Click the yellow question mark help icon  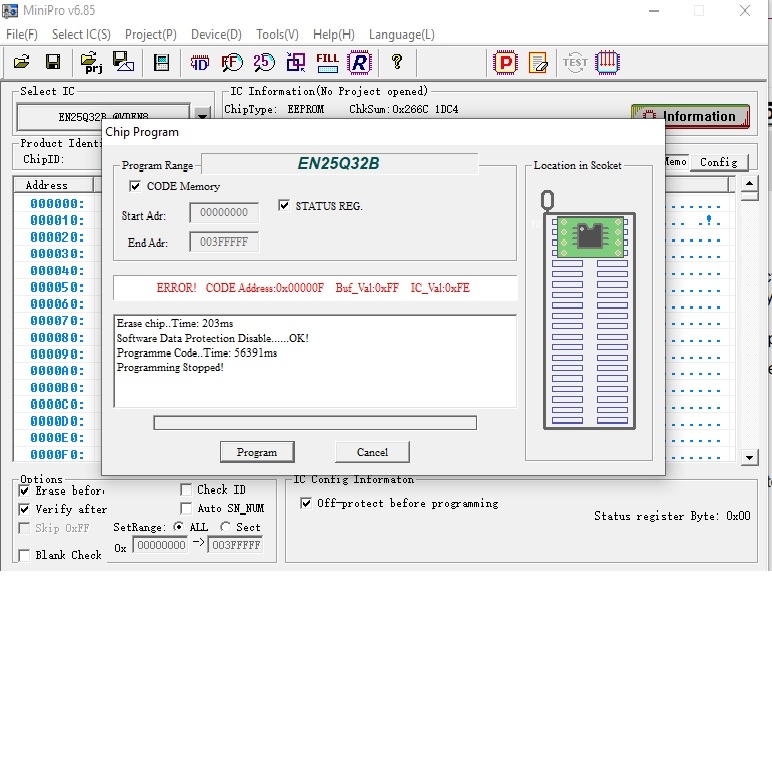[397, 62]
